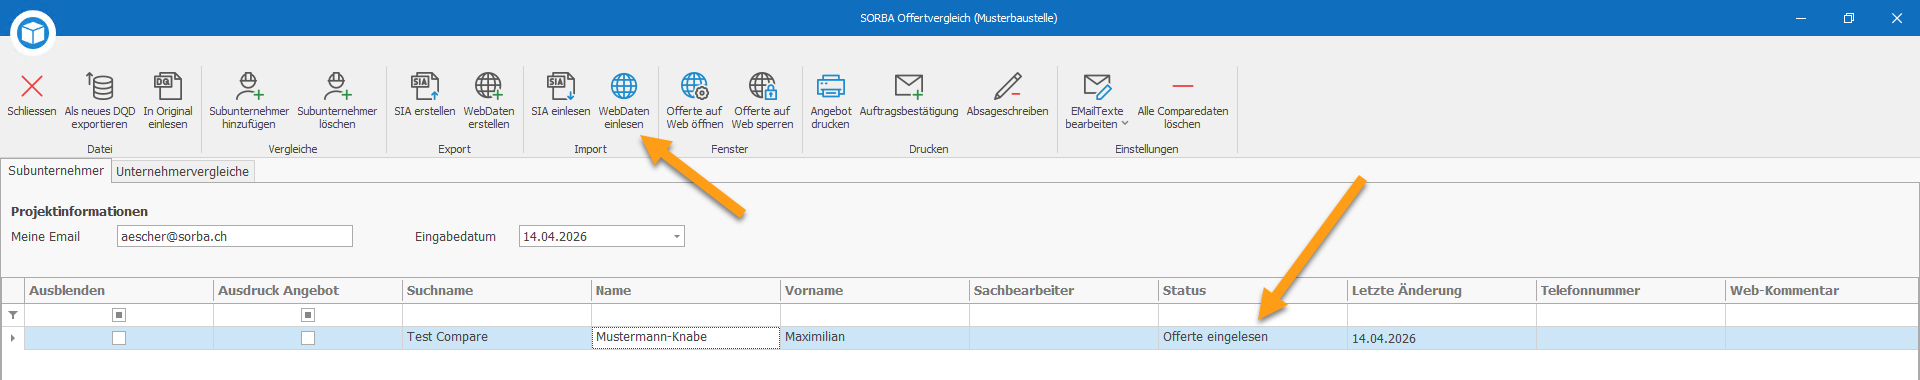Click the filter funnel icon in grid
Viewport: 1920px width, 380px height.
[13, 315]
